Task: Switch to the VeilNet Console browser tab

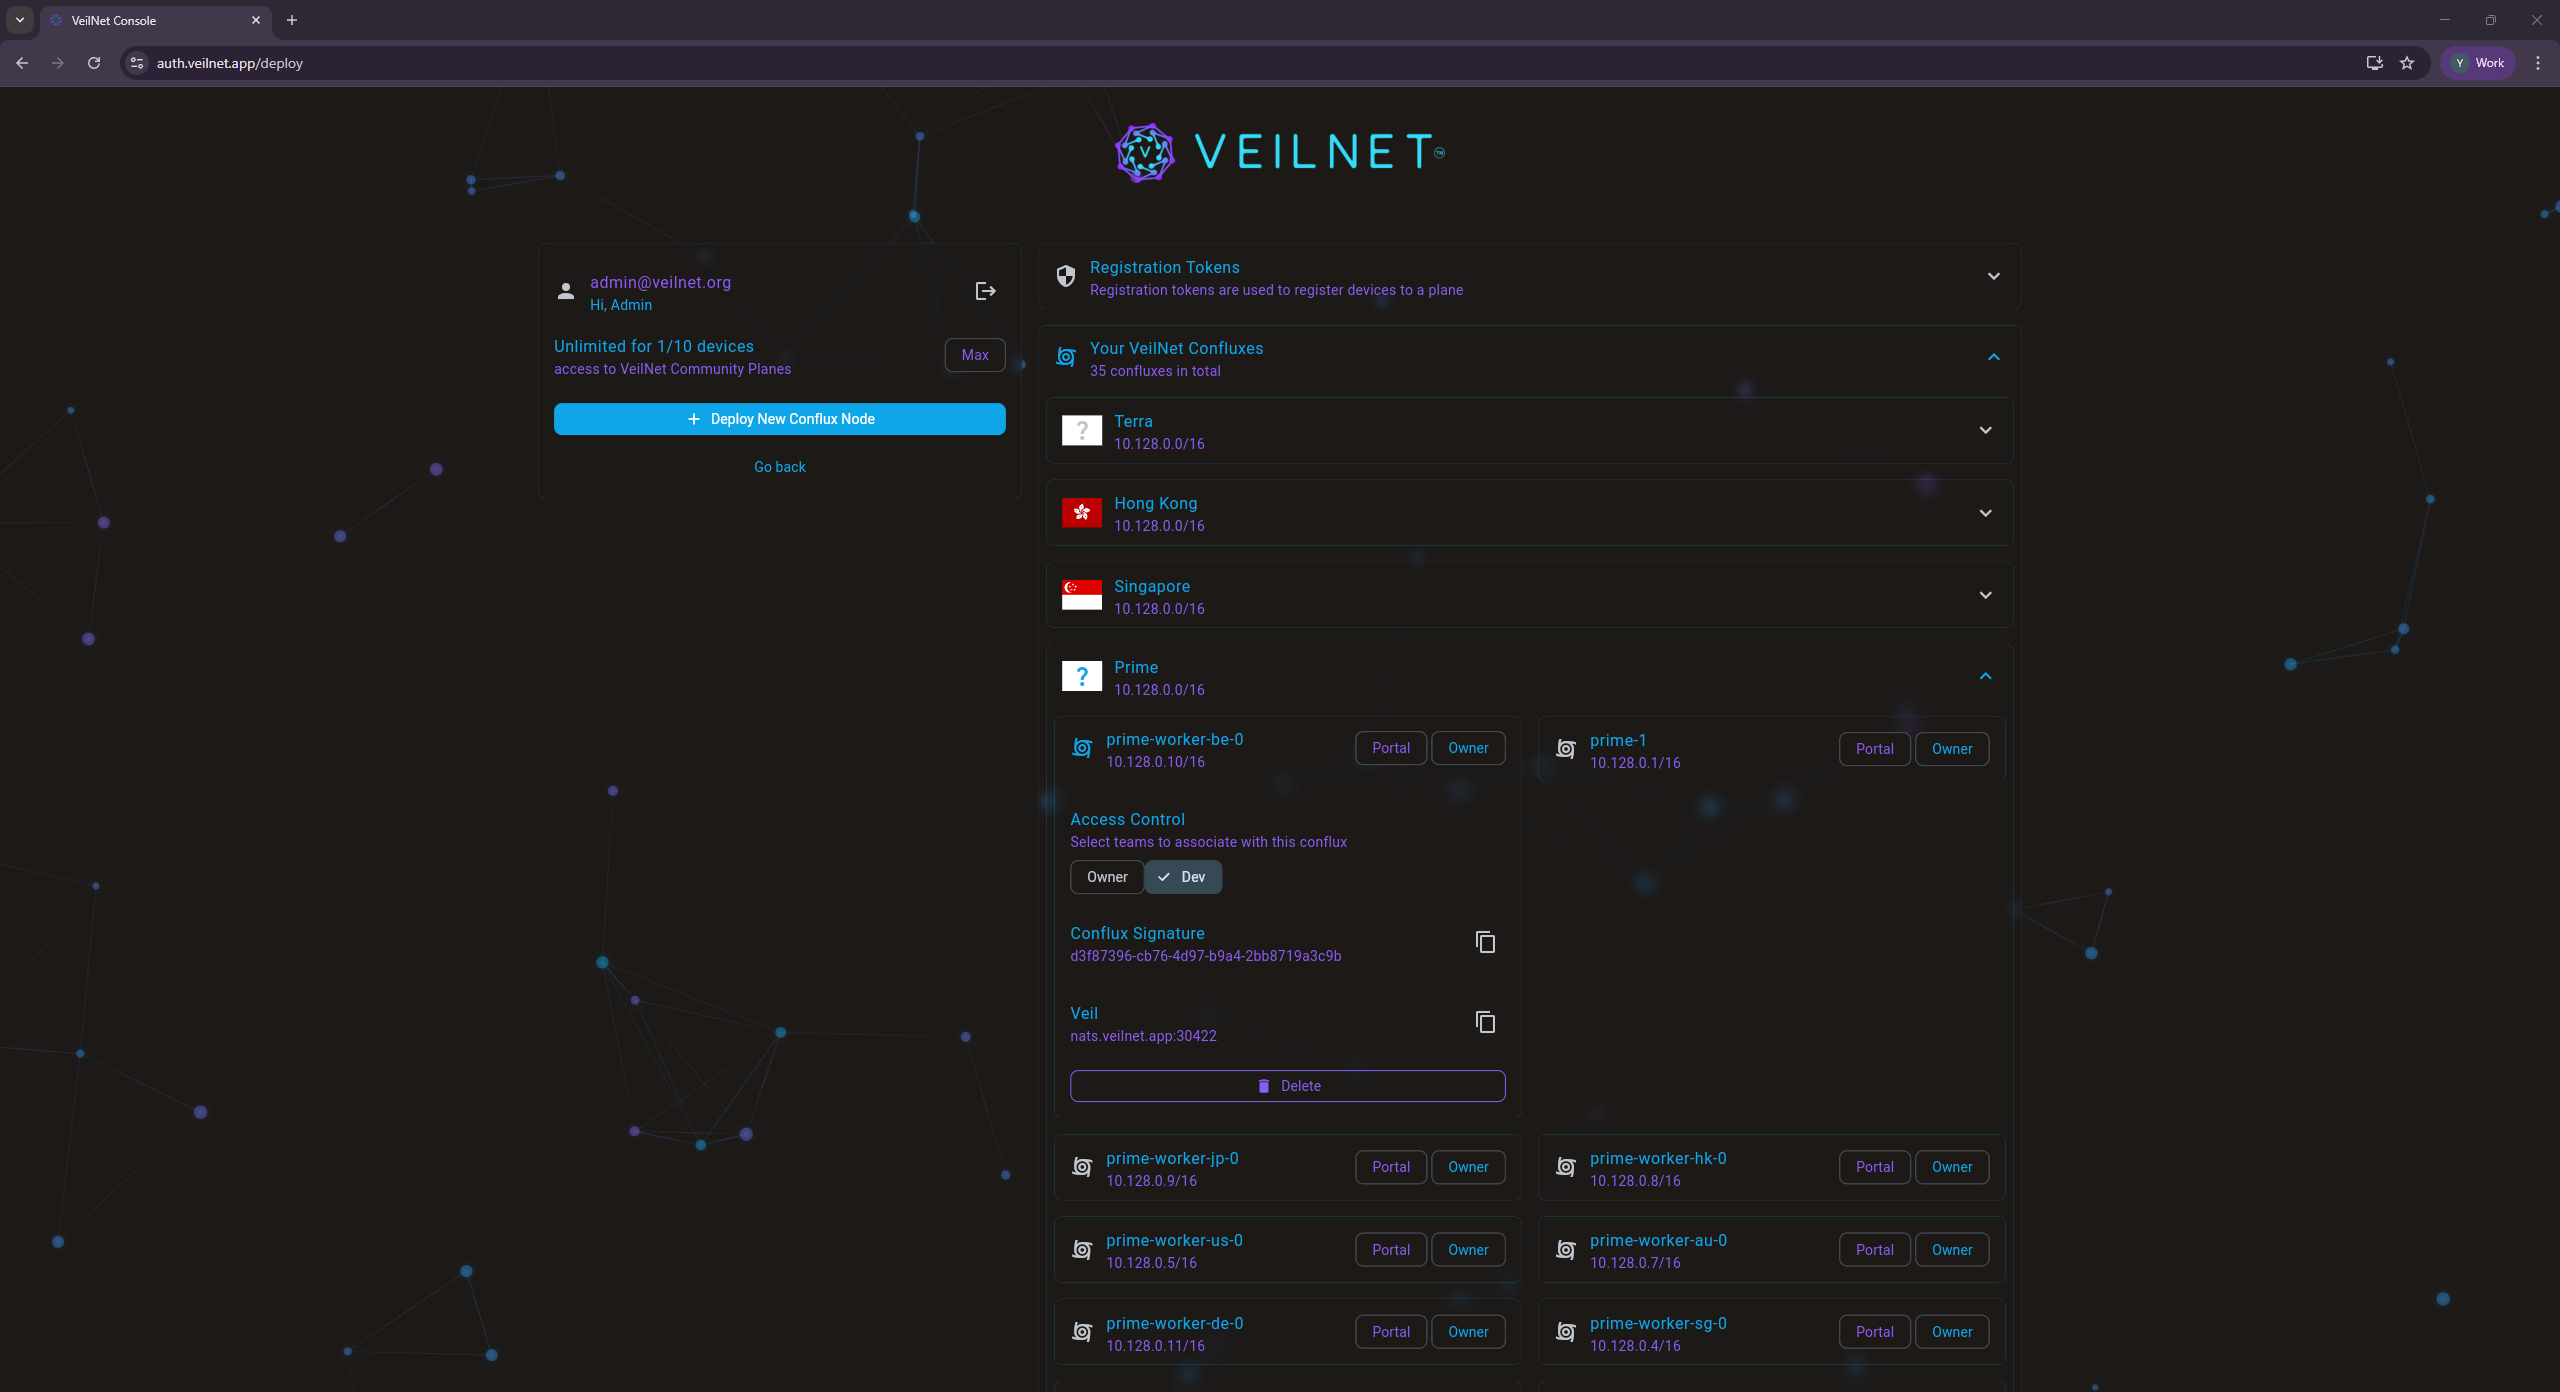Action: tap(150, 20)
